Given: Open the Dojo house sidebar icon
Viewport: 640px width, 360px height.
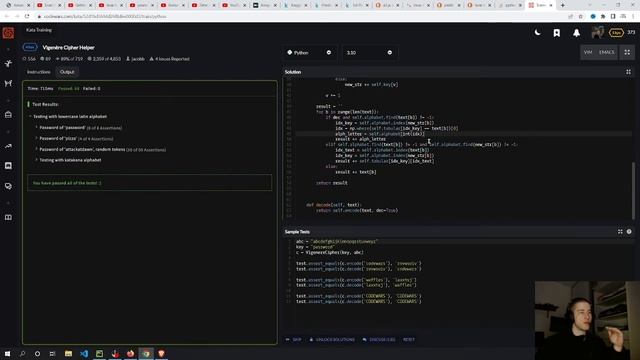Looking at the screenshot, I should coord(8,115).
